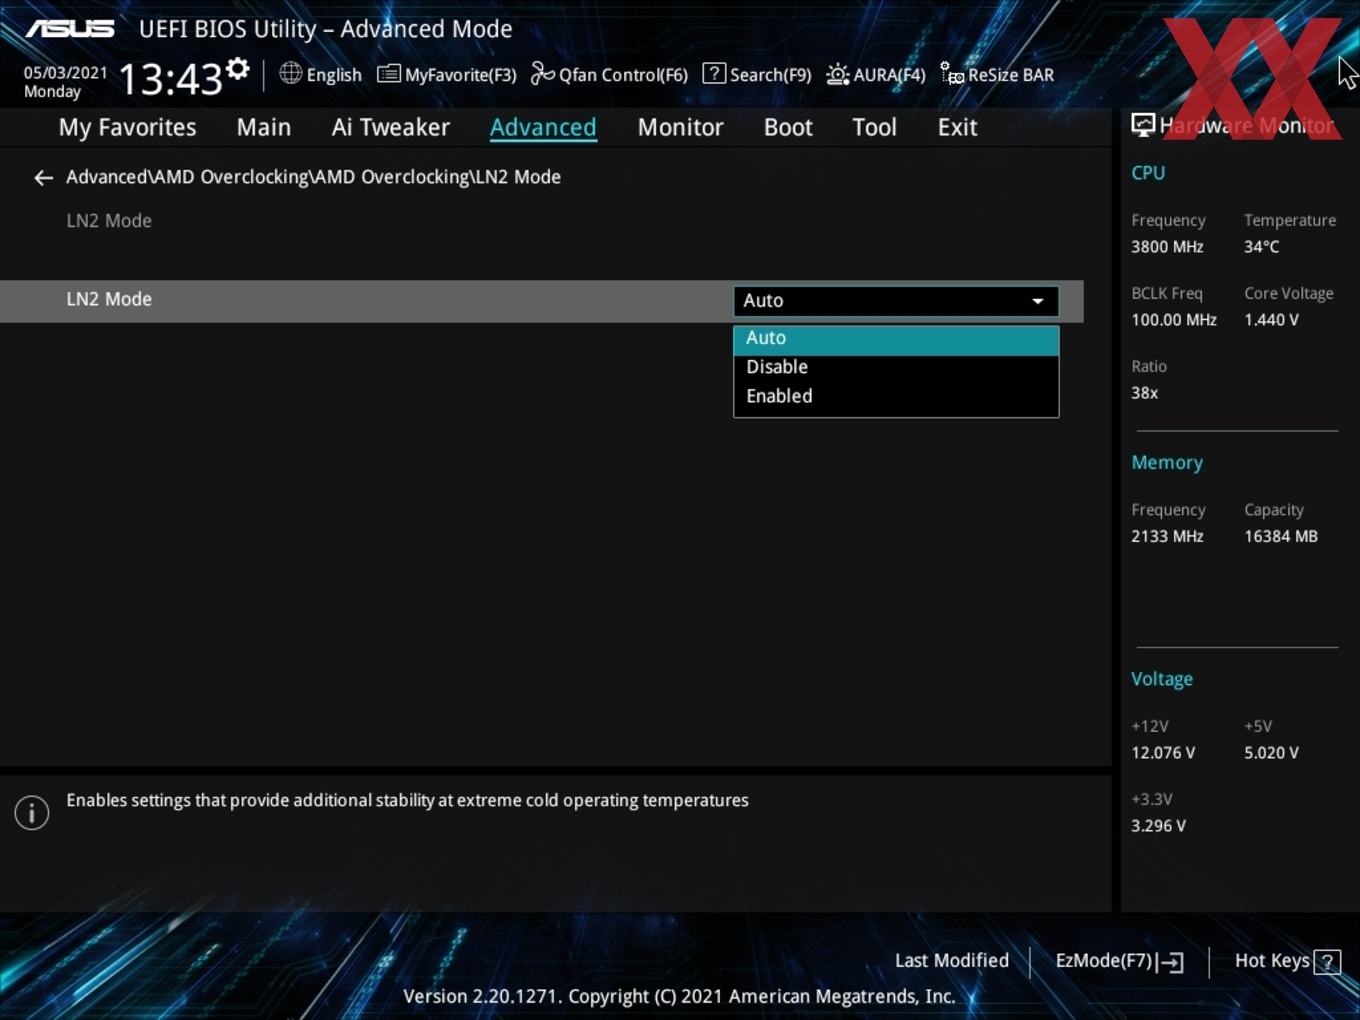Click the globe language icon
The width and height of the screenshot is (1360, 1020).
pyautogui.click(x=290, y=73)
